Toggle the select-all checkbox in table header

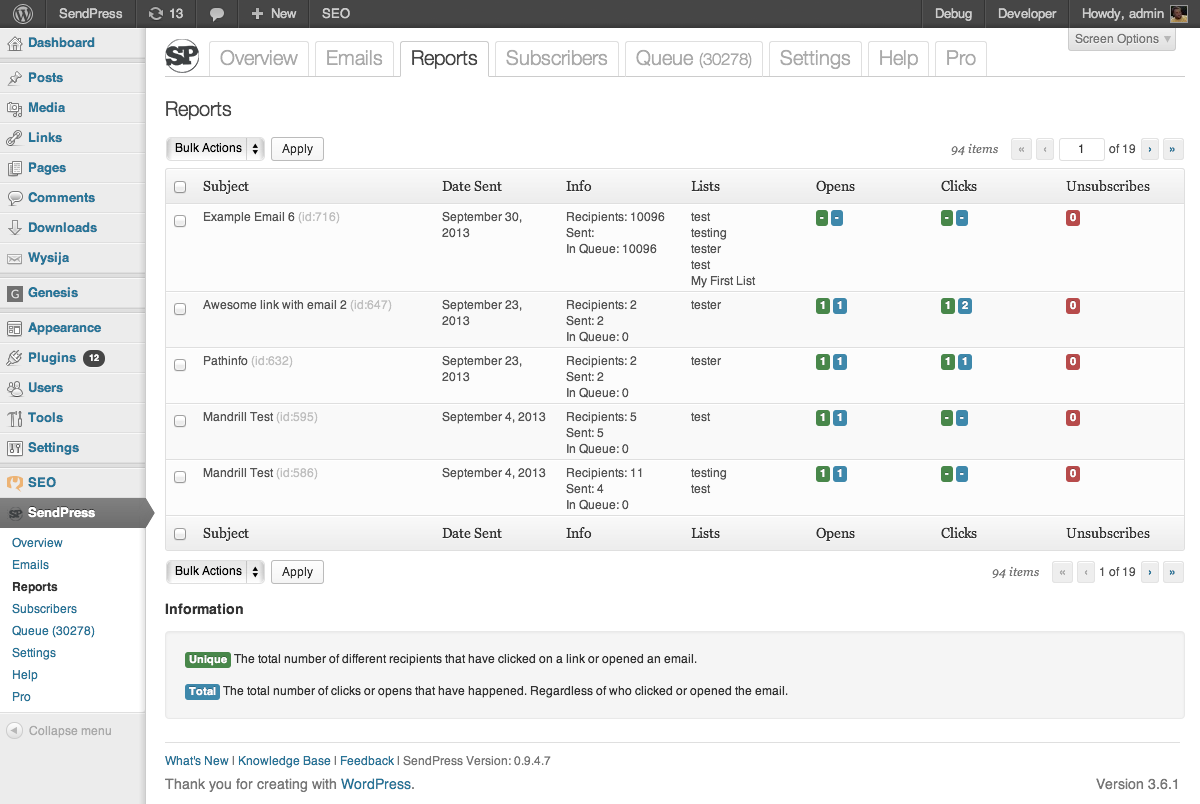click(180, 187)
